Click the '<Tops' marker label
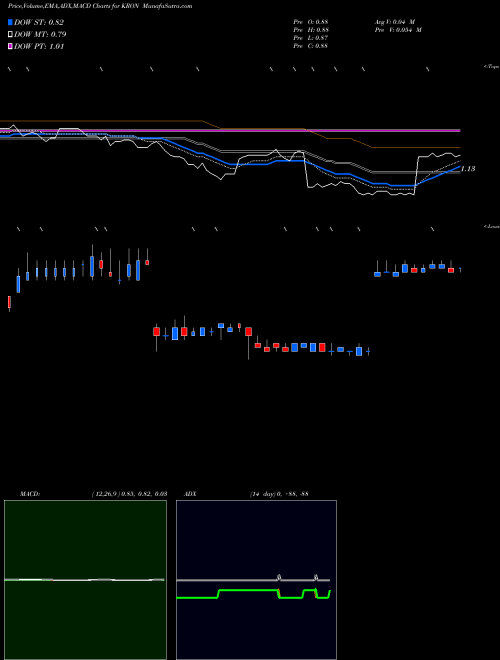Screen dimensions: 500x660 492,67
